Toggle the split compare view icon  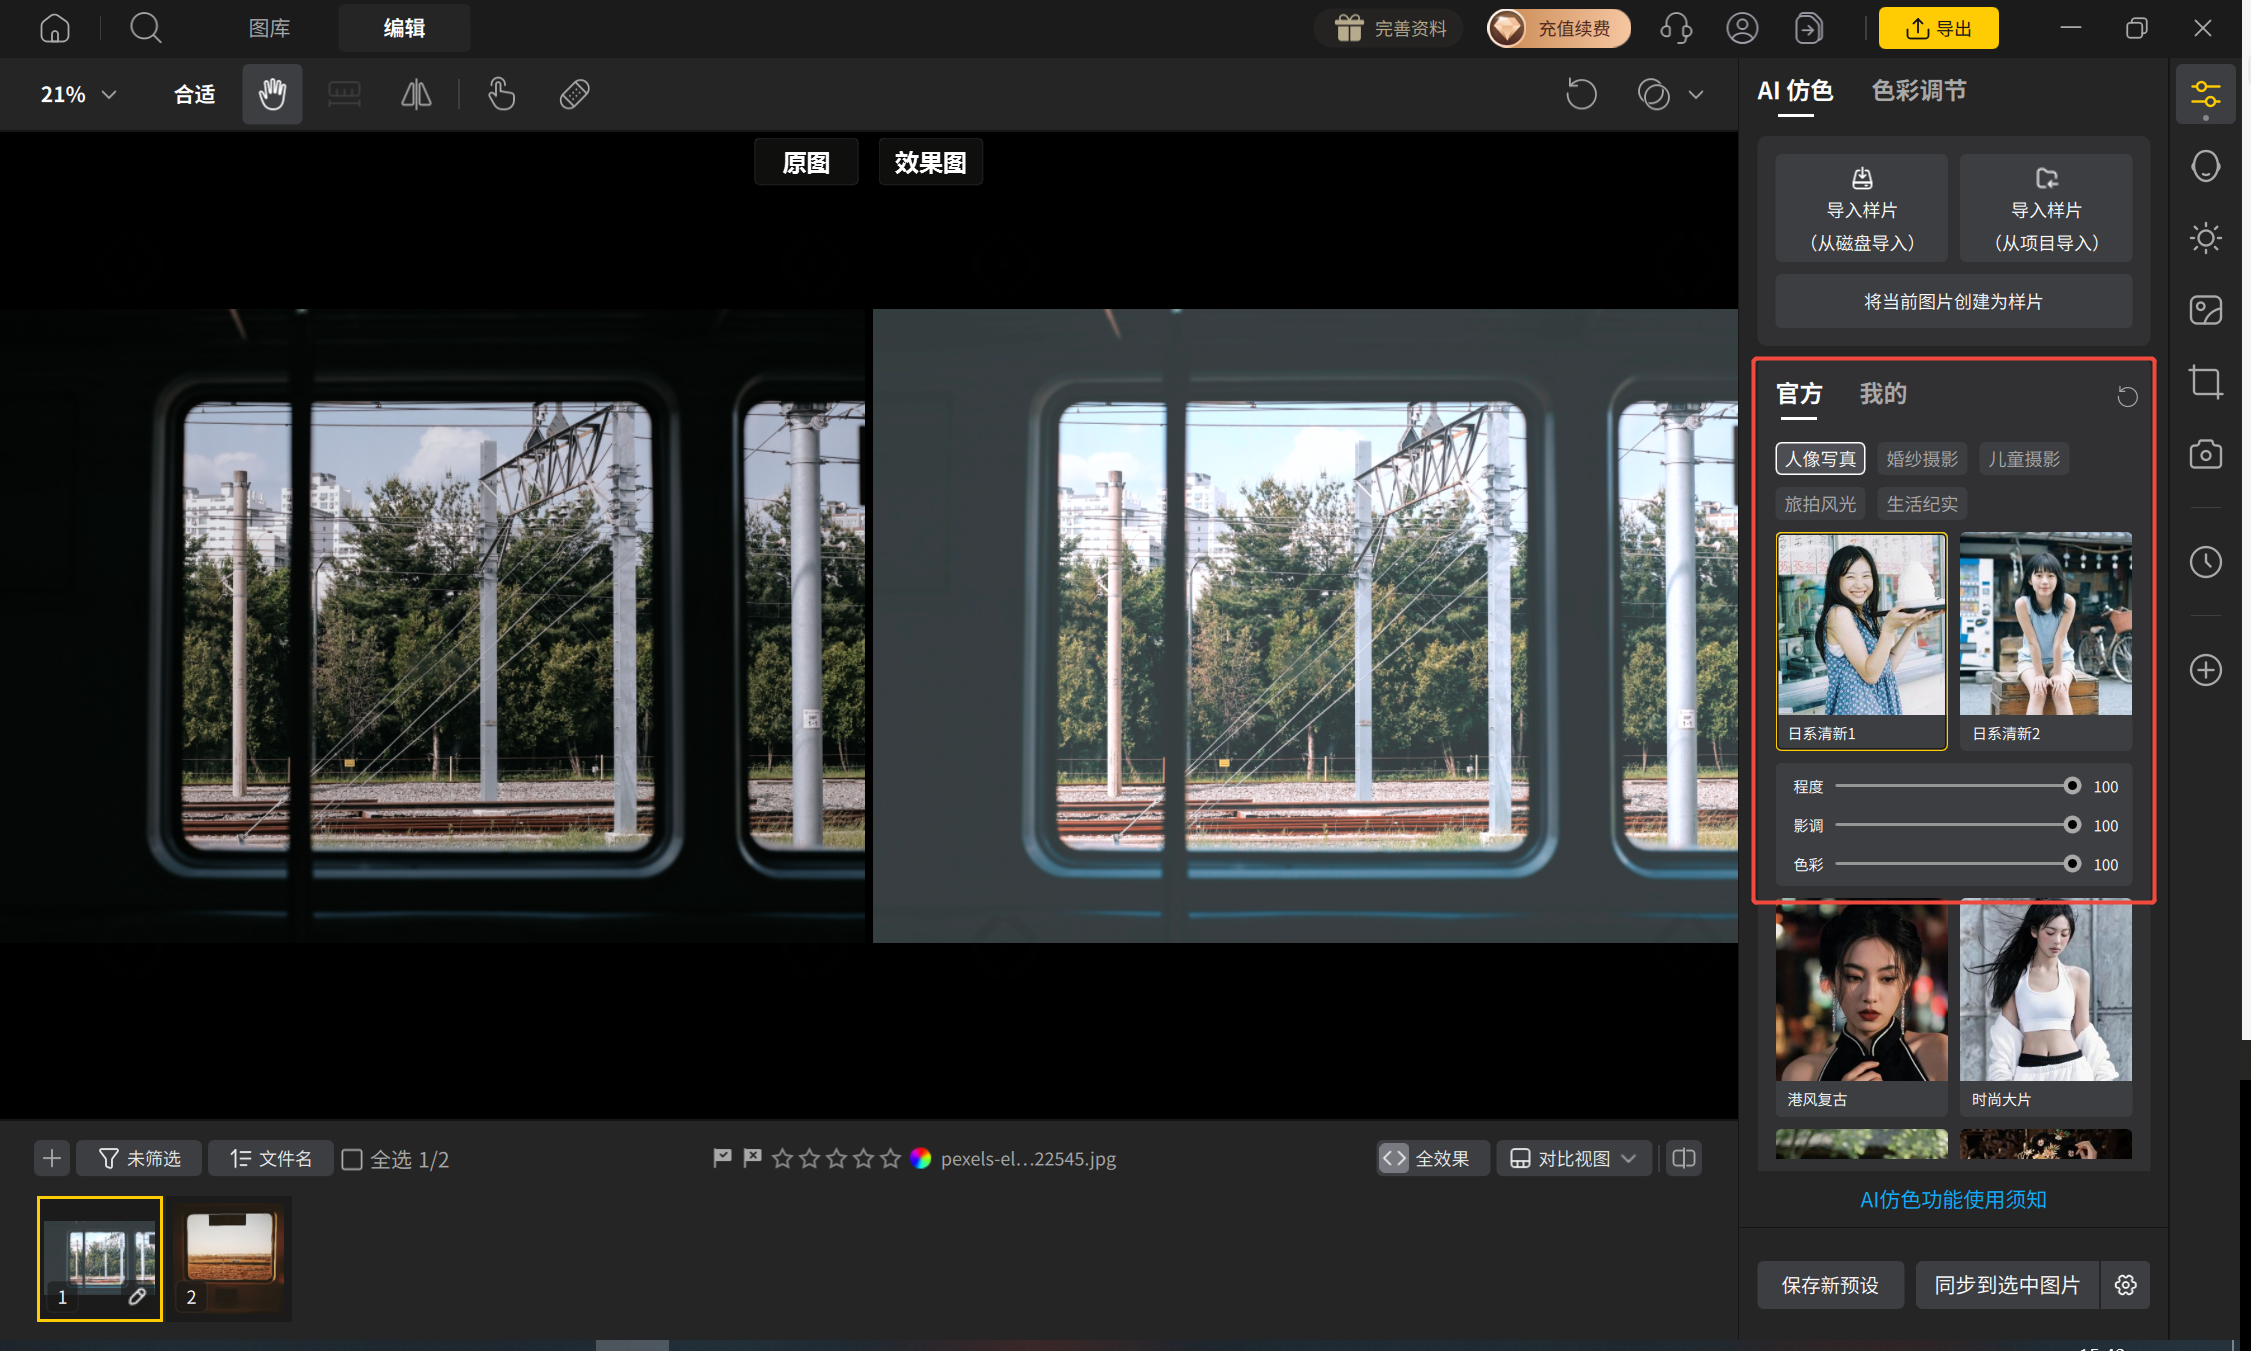pos(1684,1158)
